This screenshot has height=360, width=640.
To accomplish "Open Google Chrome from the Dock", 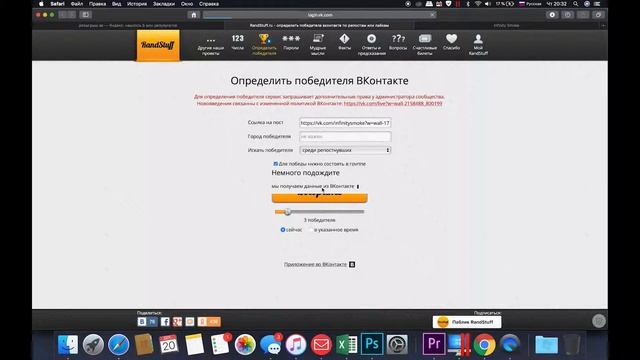I will pyautogui.click(x=484, y=344).
